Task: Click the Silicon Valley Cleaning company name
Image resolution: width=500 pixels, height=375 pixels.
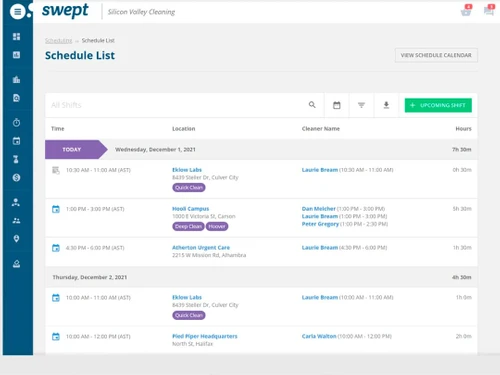Action: coord(141,12)
